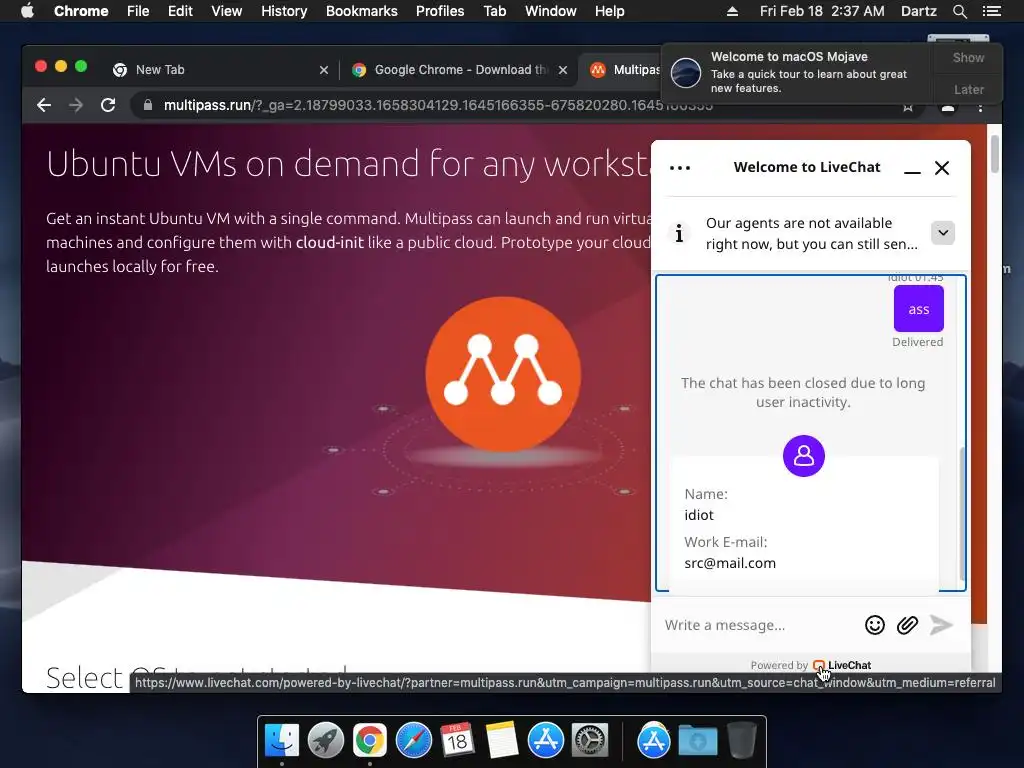
Task: Open Launchpad from the Dock
Action: pyautogui.click(x=326, y=741)
